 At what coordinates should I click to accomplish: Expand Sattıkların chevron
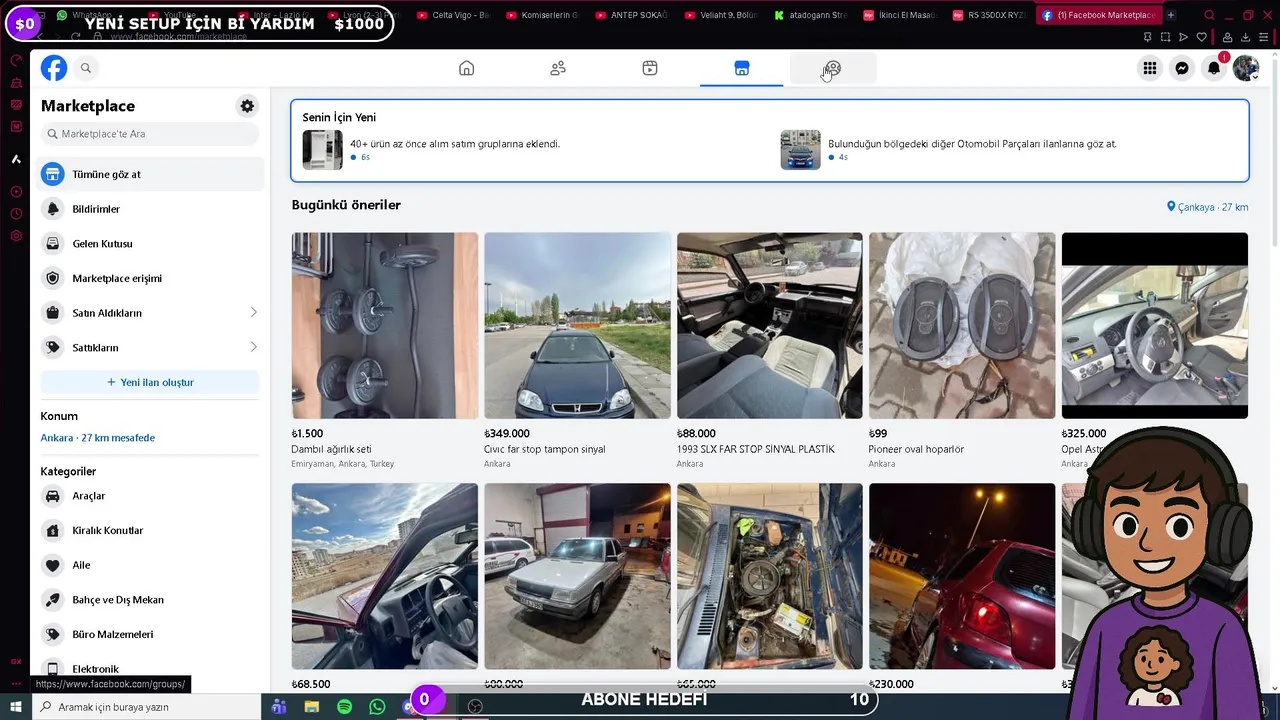(x=253, y=347)
